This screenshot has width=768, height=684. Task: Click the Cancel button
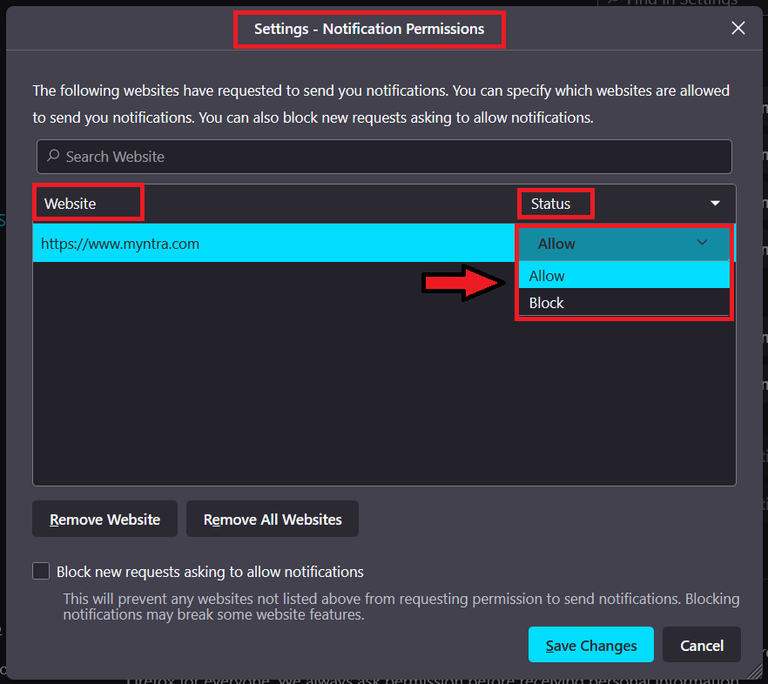[701, 645]
